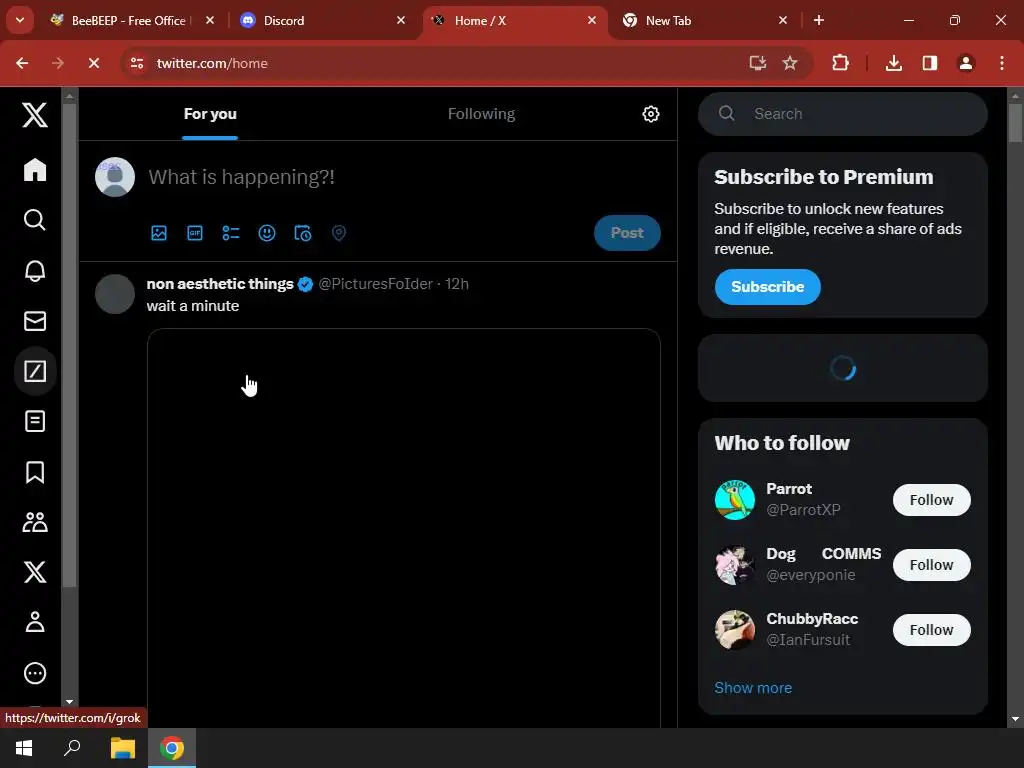Bookmark page with star icon

point(790,63)
